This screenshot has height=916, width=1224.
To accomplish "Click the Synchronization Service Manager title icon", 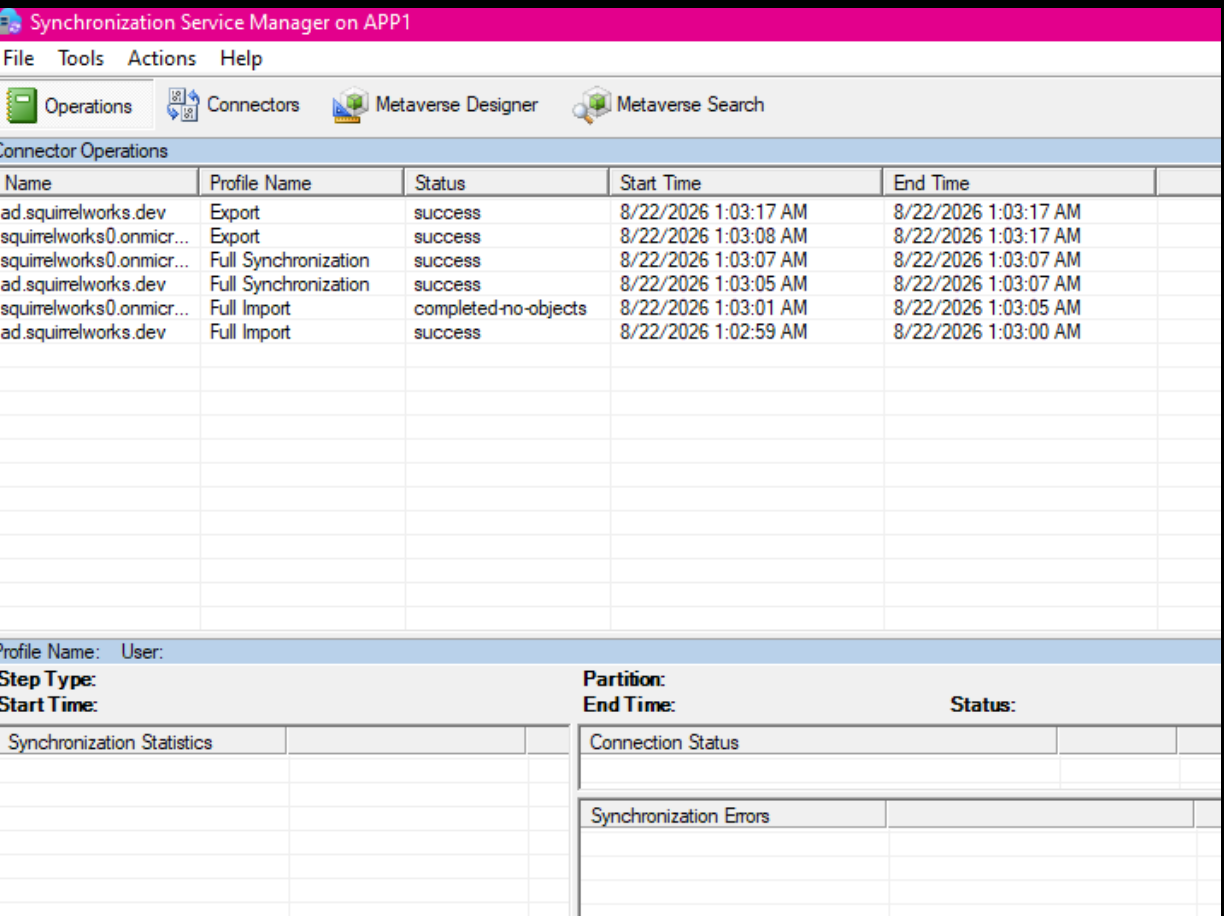I will (10, 23).
